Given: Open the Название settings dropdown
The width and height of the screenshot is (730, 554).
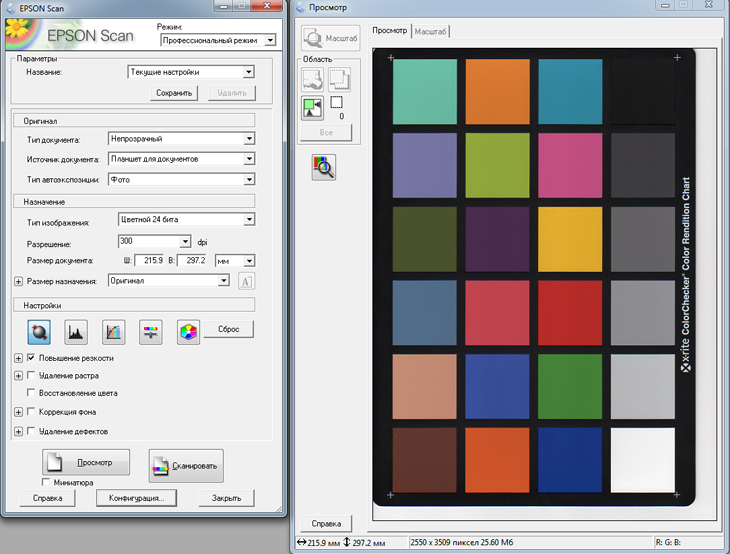Looking at the screenshot, I should pos(191,72).
